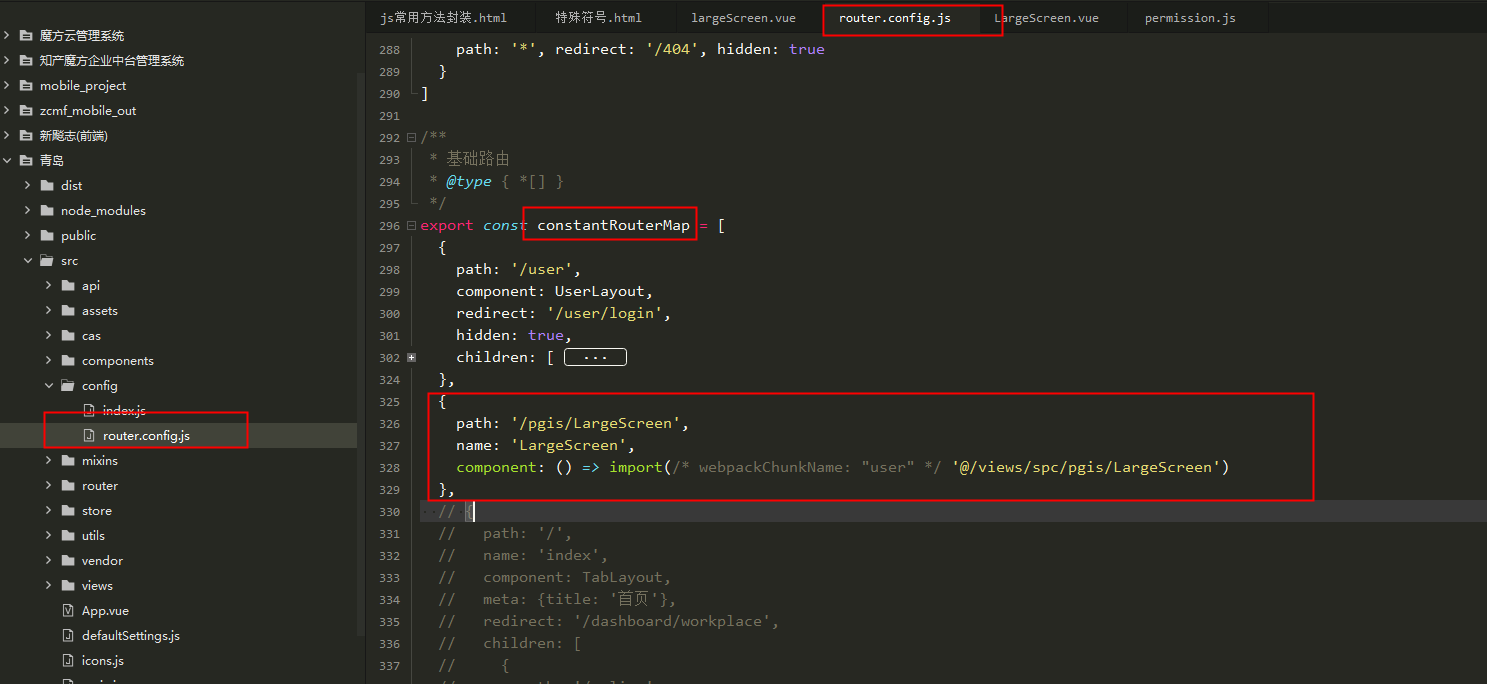This screenshot has width=1487, height=684.
Task: Click the UserLayout component name
Action: [599, 291]
